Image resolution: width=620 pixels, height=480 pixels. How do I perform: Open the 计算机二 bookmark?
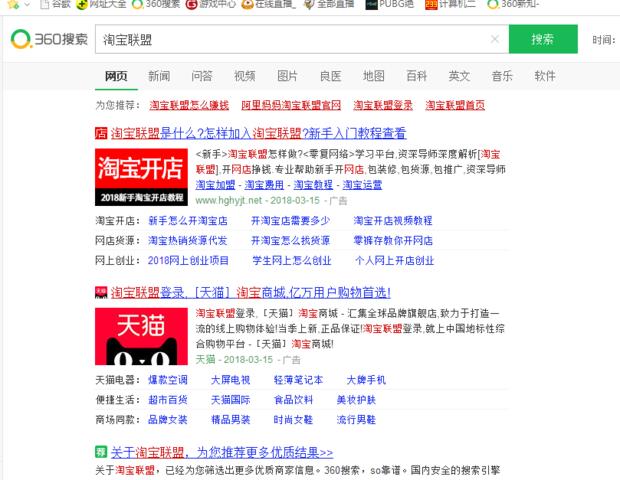[451, 4]
